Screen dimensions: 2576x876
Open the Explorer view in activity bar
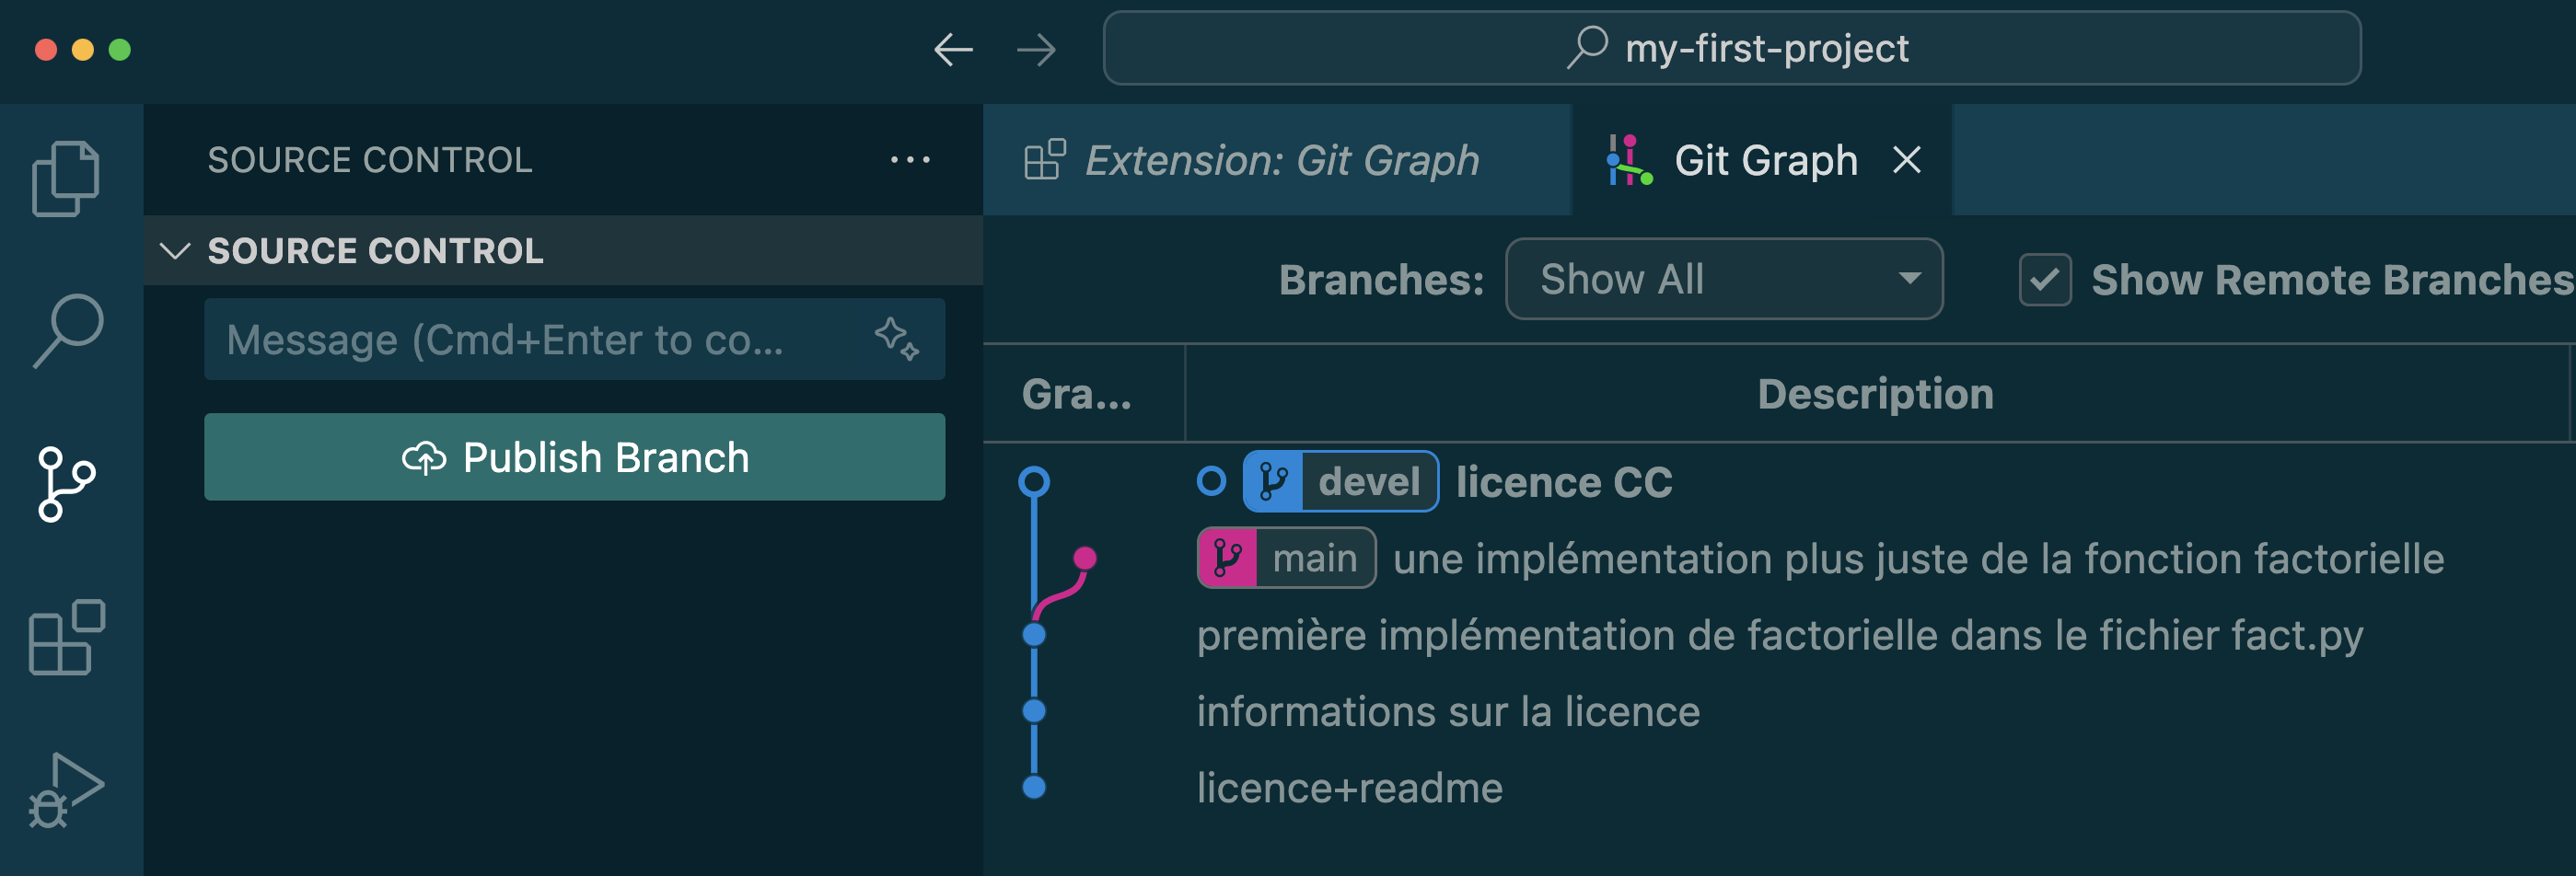point(66,179)
